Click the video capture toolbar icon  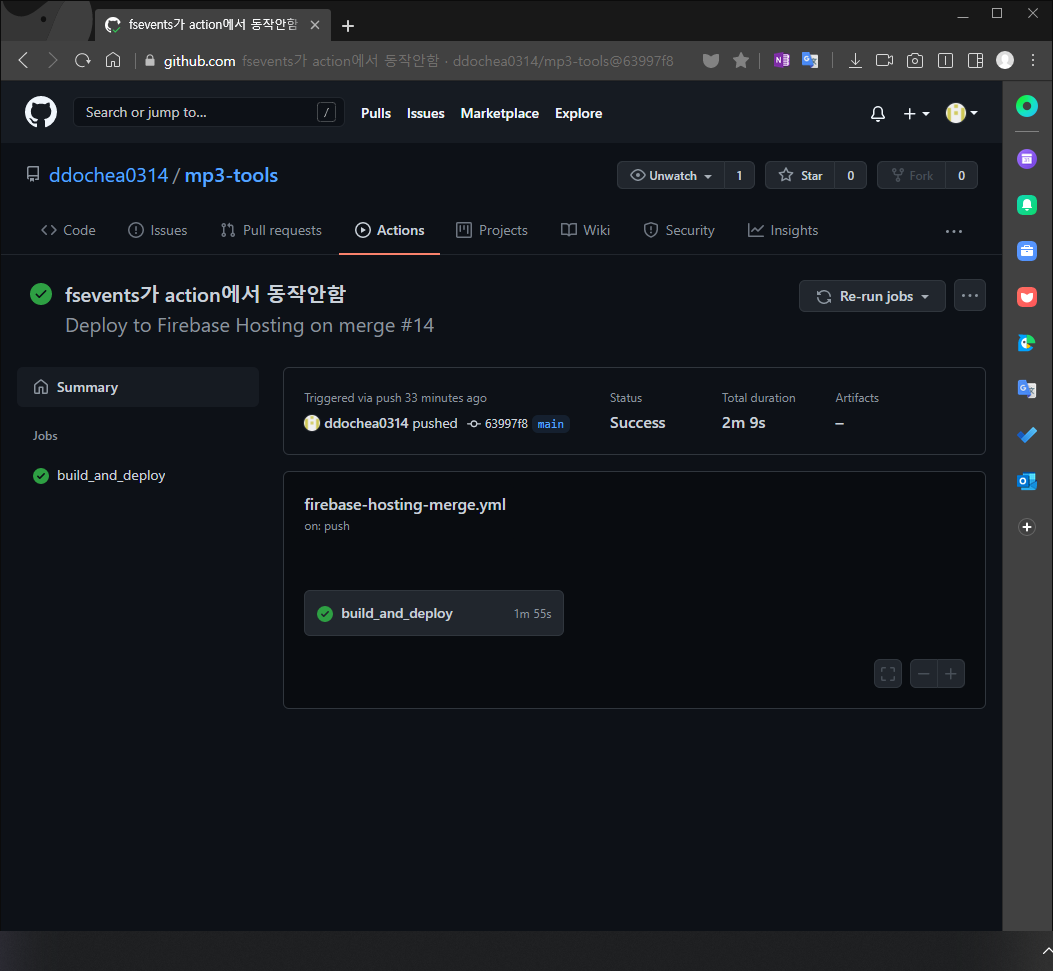coord(884,60)
